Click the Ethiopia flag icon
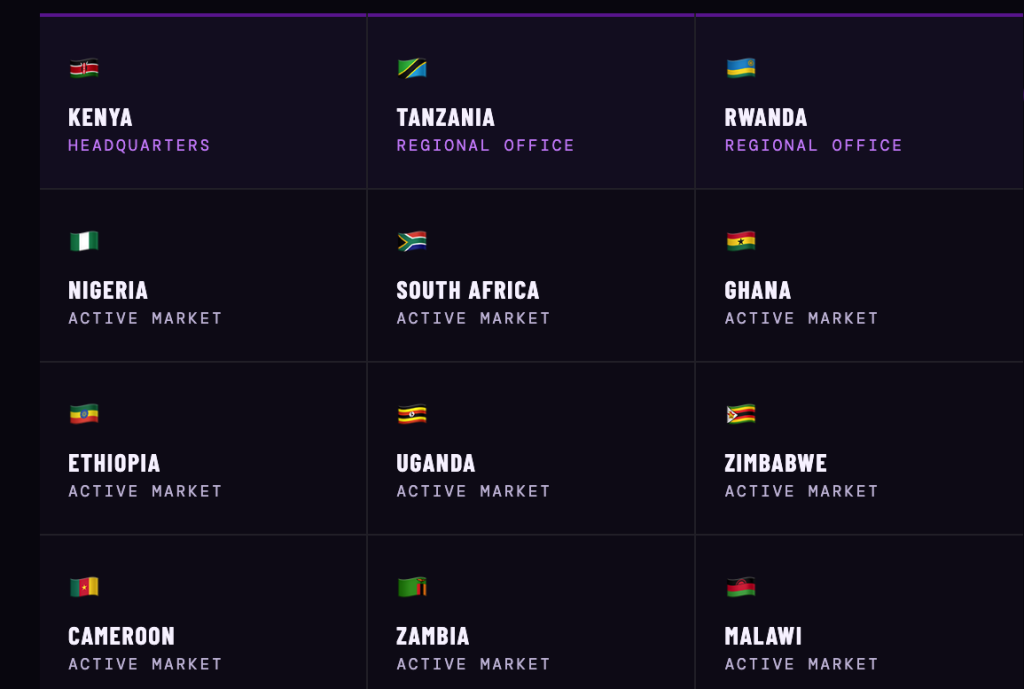The width and height of the screenshot is (1024, 689). pyautogui.click(x=84, y=414)
